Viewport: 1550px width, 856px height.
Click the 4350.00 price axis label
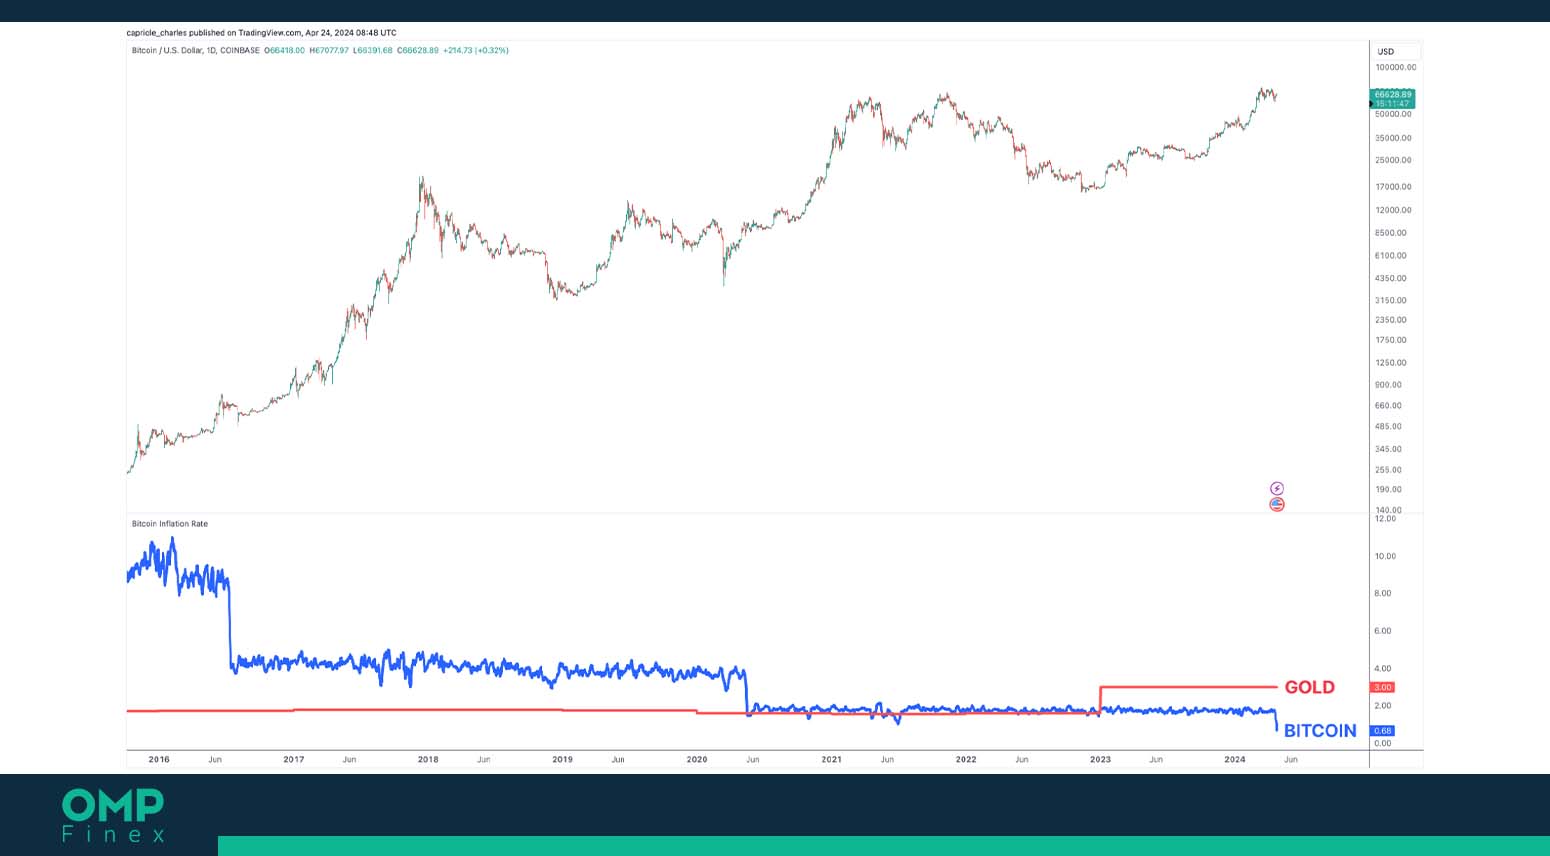click(x=1391, y=279)
